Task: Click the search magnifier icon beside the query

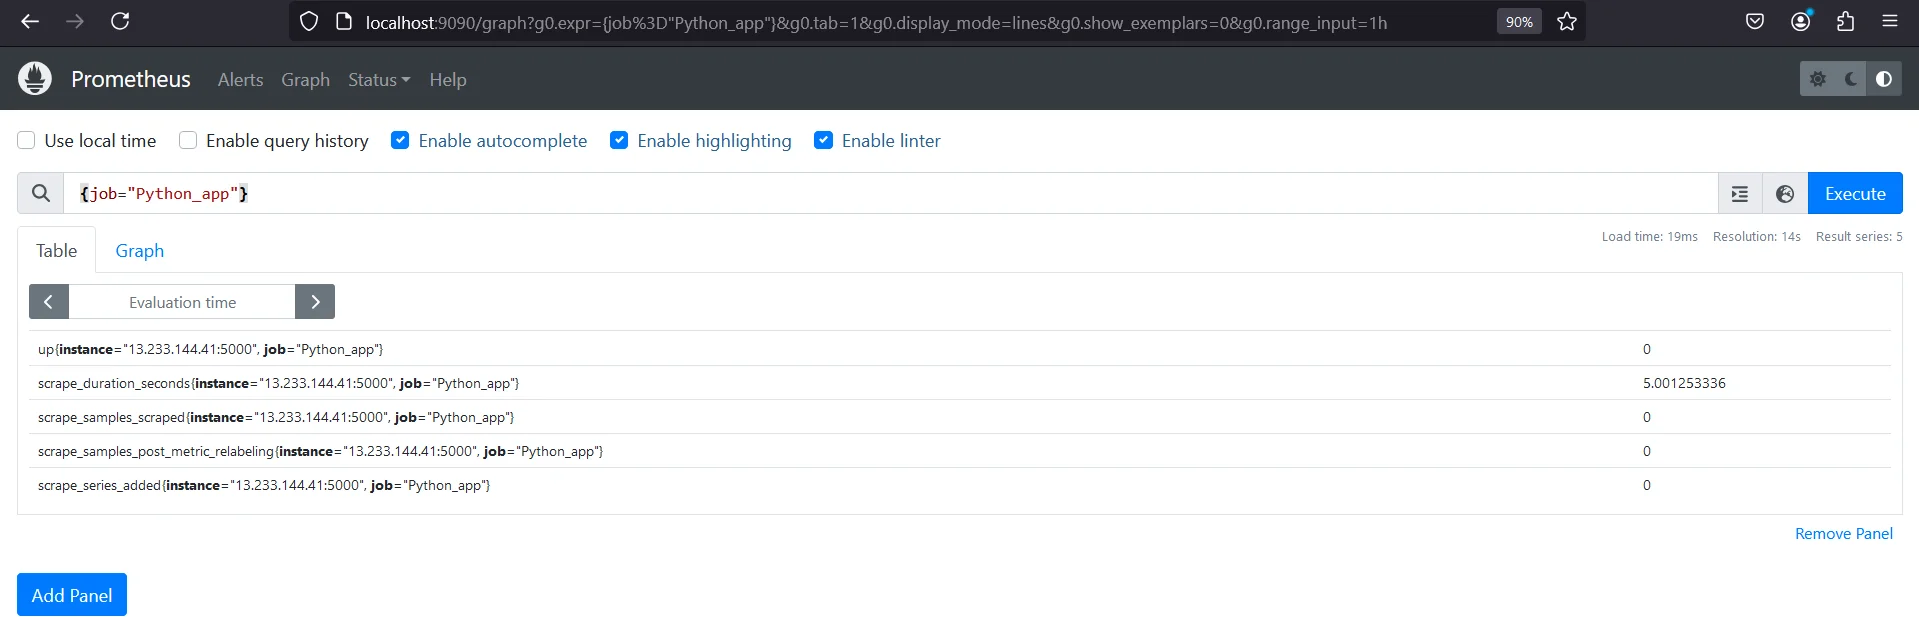Action: coord(41,193)
